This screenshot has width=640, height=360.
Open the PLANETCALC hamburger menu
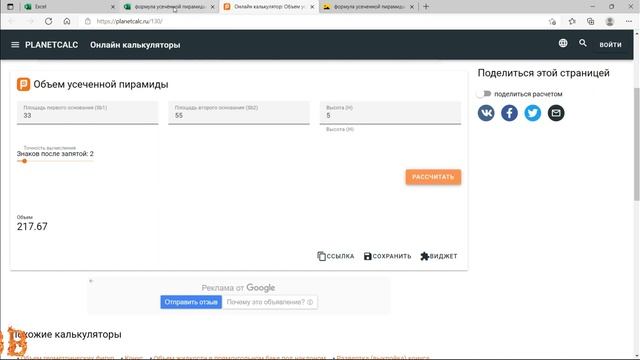pos(15,44)
